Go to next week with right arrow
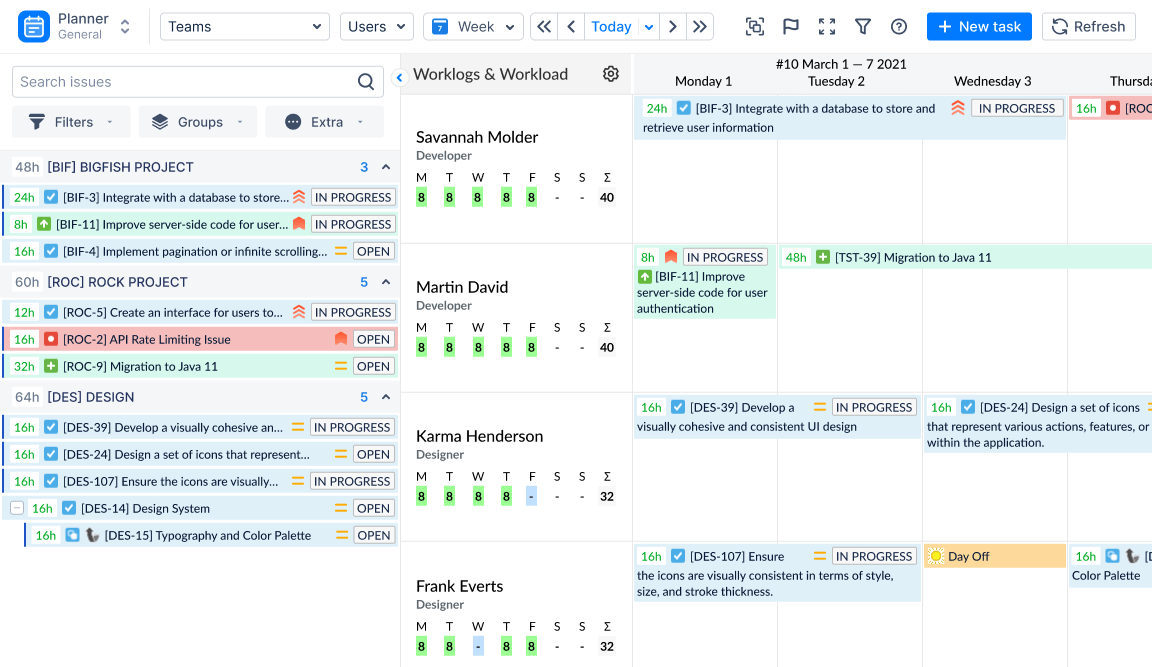Viewport: 1152px width, 667px height. click(673, 27)
